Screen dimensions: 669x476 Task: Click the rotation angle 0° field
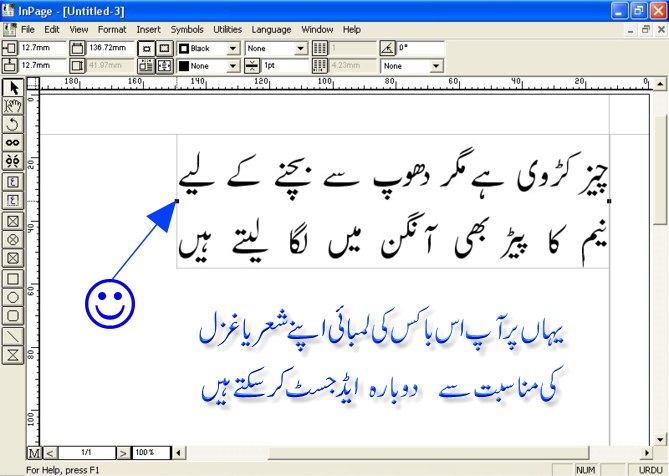(x=418, y=48)
